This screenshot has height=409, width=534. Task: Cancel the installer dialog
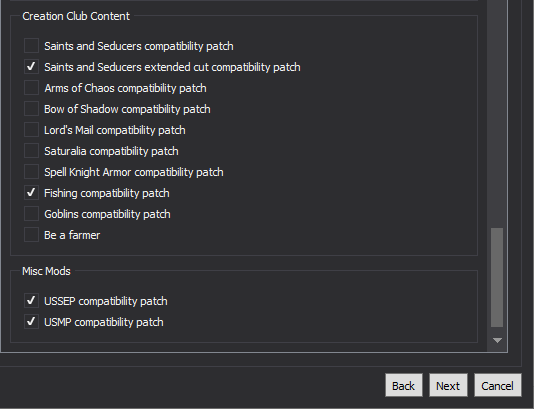point(498,386)
